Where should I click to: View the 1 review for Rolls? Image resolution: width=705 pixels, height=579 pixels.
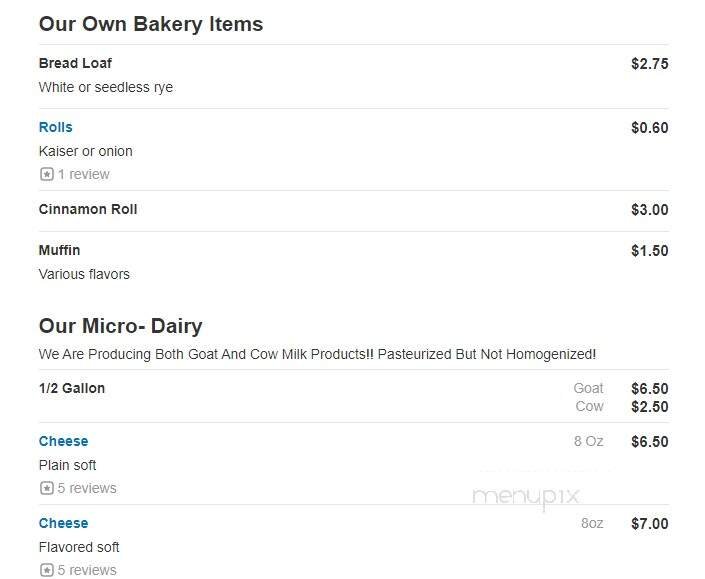[83, 174]
